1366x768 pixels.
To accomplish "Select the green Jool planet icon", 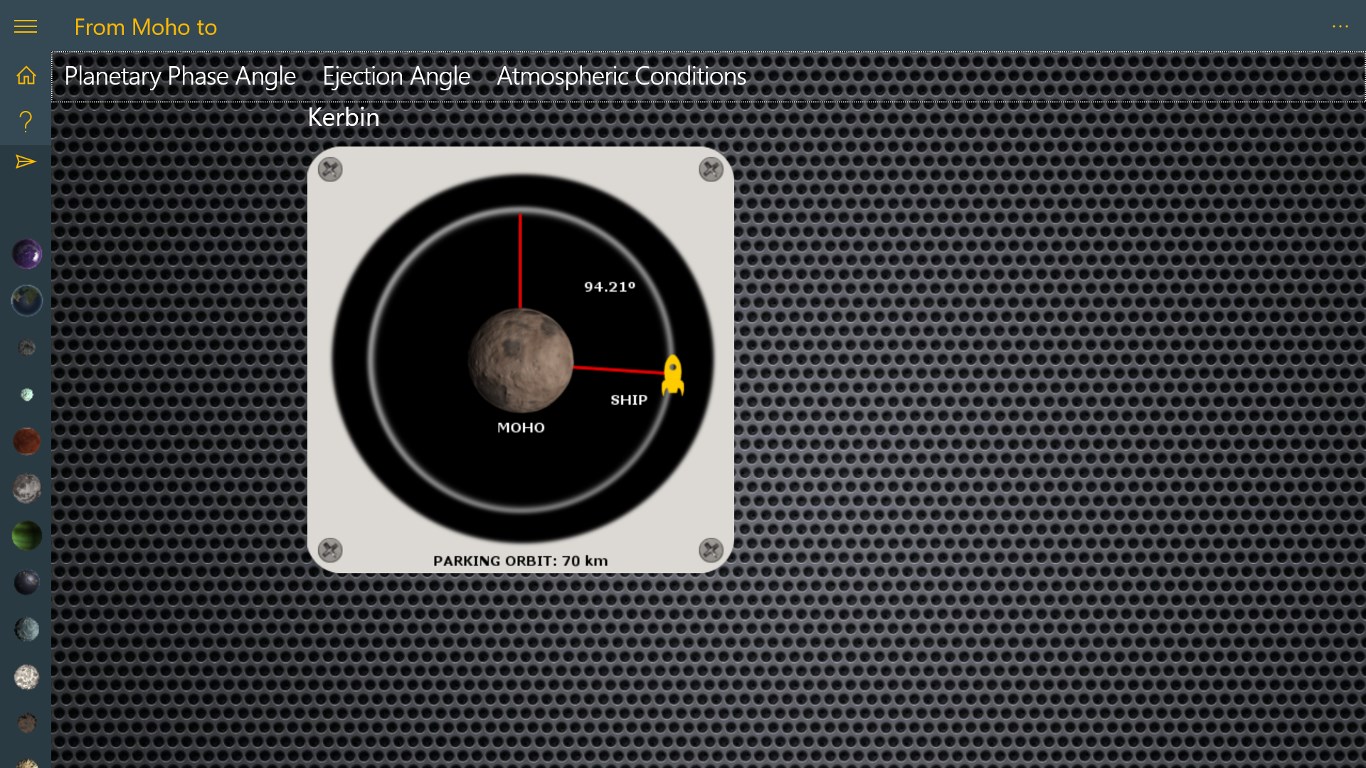I will (x=27, y=536).
